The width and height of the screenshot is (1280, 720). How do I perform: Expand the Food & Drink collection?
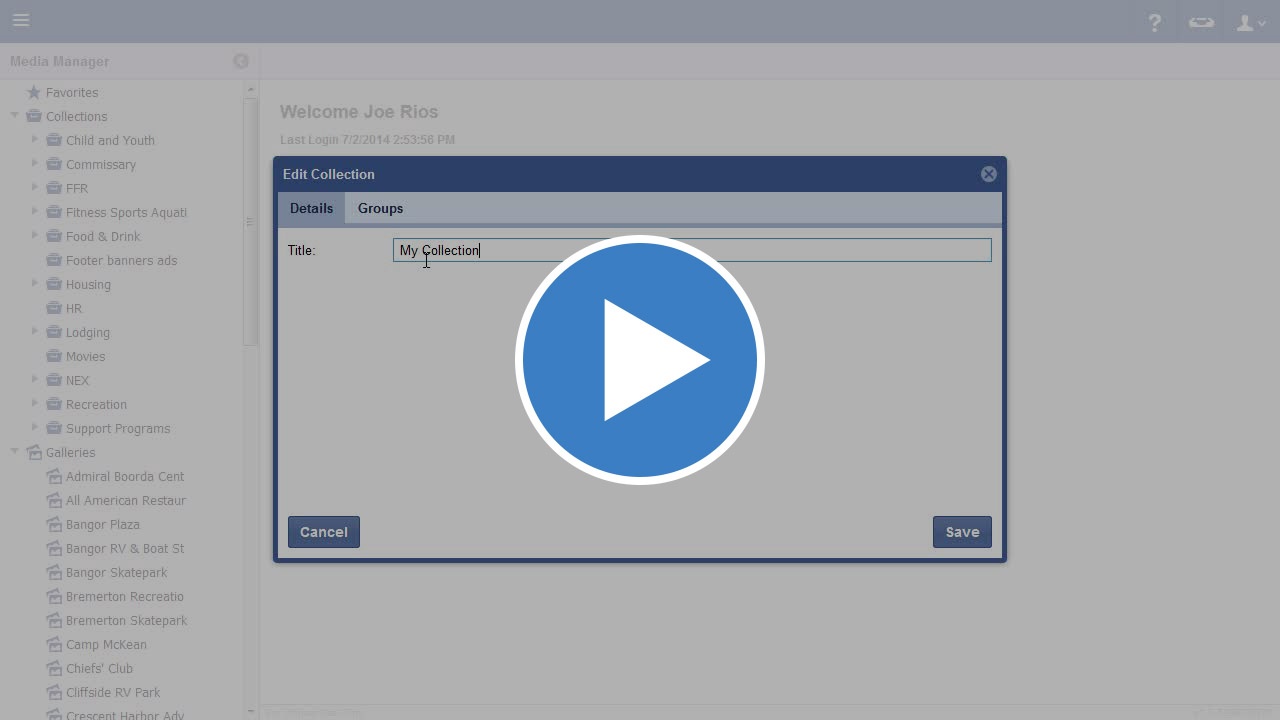point(35,236)
